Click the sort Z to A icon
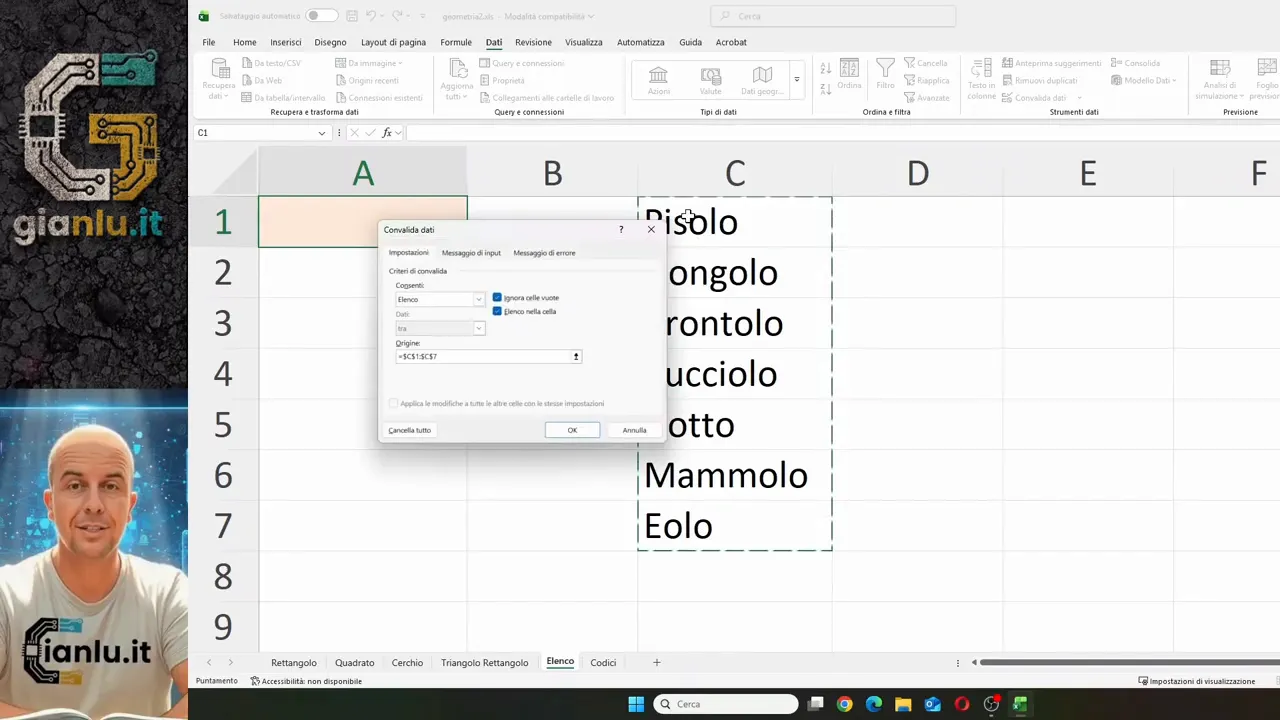This screenshot has height=720, width=1280. (x=825, y=89)
